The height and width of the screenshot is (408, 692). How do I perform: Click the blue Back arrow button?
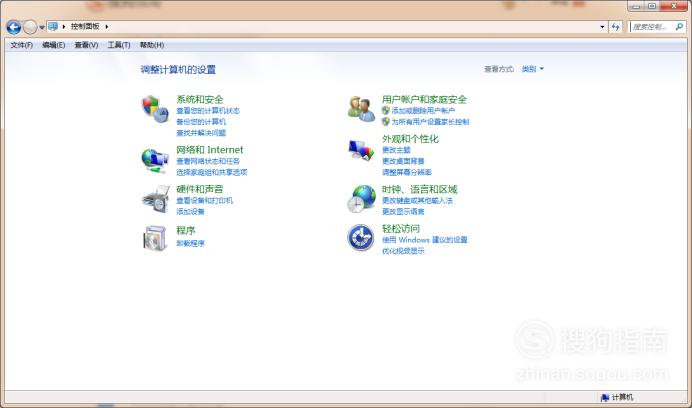click(x=14, y=27)
